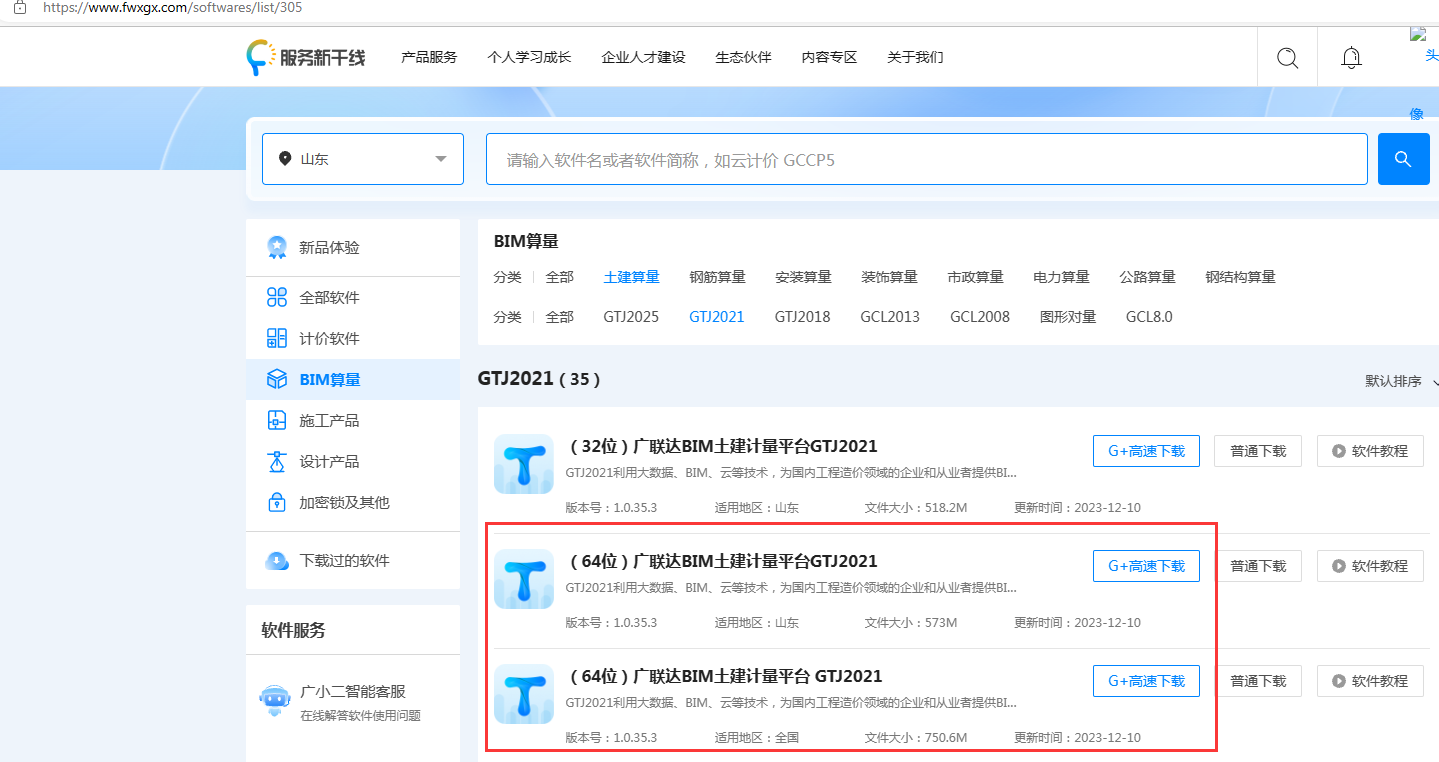Image resolution: width=1439 pixels, height=762 pixels.
Task: Click the 广小二 robot assistant icon
Action: pos(275,701)
